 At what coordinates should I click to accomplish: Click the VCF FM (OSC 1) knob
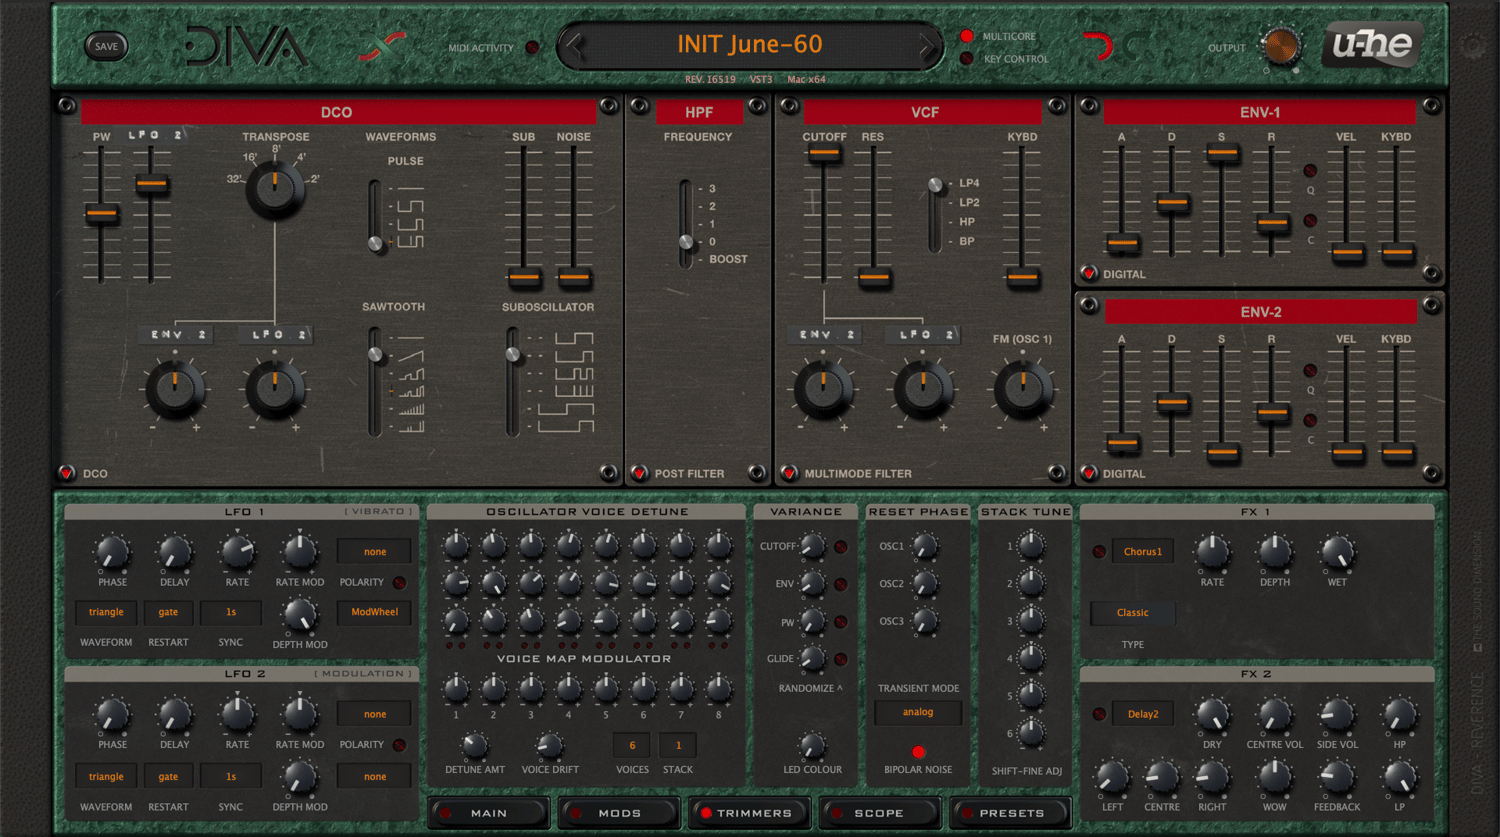[x=1022, y=389]
